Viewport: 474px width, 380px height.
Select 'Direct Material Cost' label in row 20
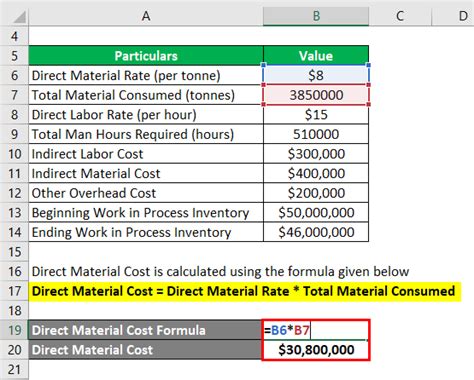point(145,350)
